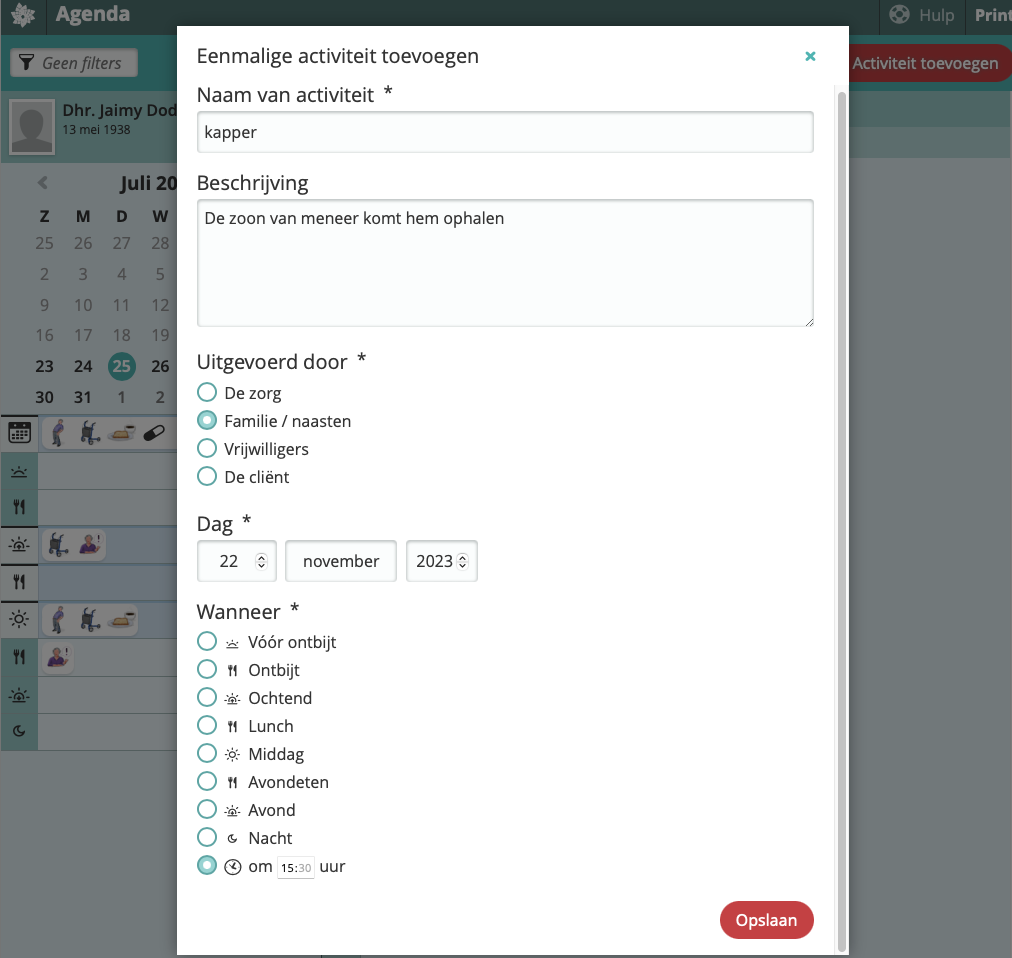Select the 'De zorg' radio option
The image size is (1012, 958).
click(207, 393)
